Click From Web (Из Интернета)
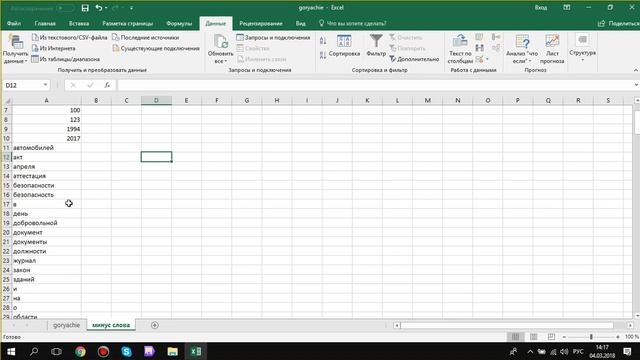This screenshot has height=360, width=640. tap(53, 48)
